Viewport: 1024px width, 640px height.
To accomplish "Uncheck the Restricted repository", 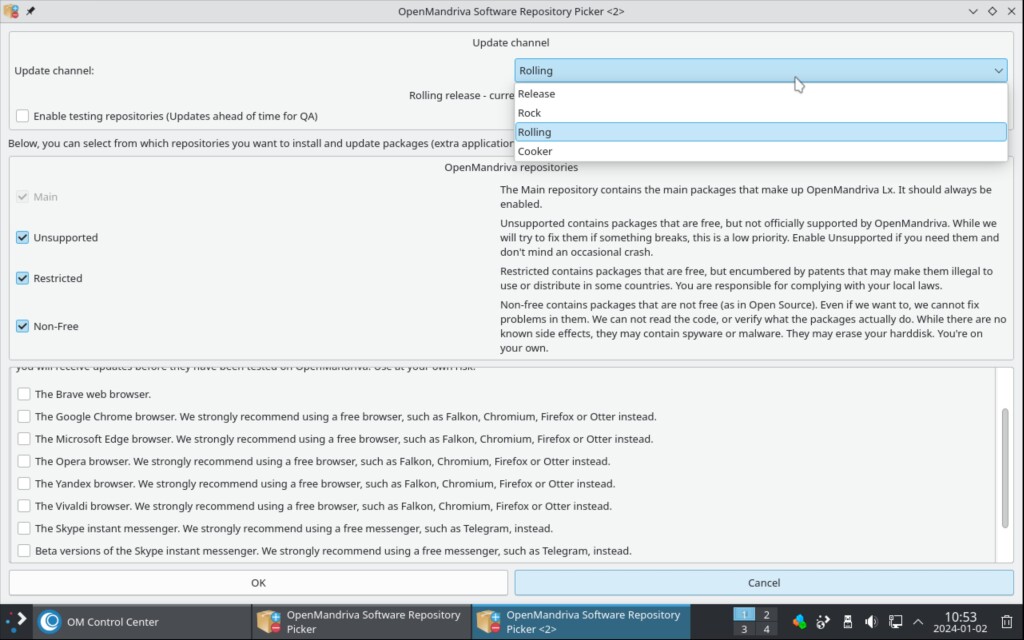I will click(23, 278).
